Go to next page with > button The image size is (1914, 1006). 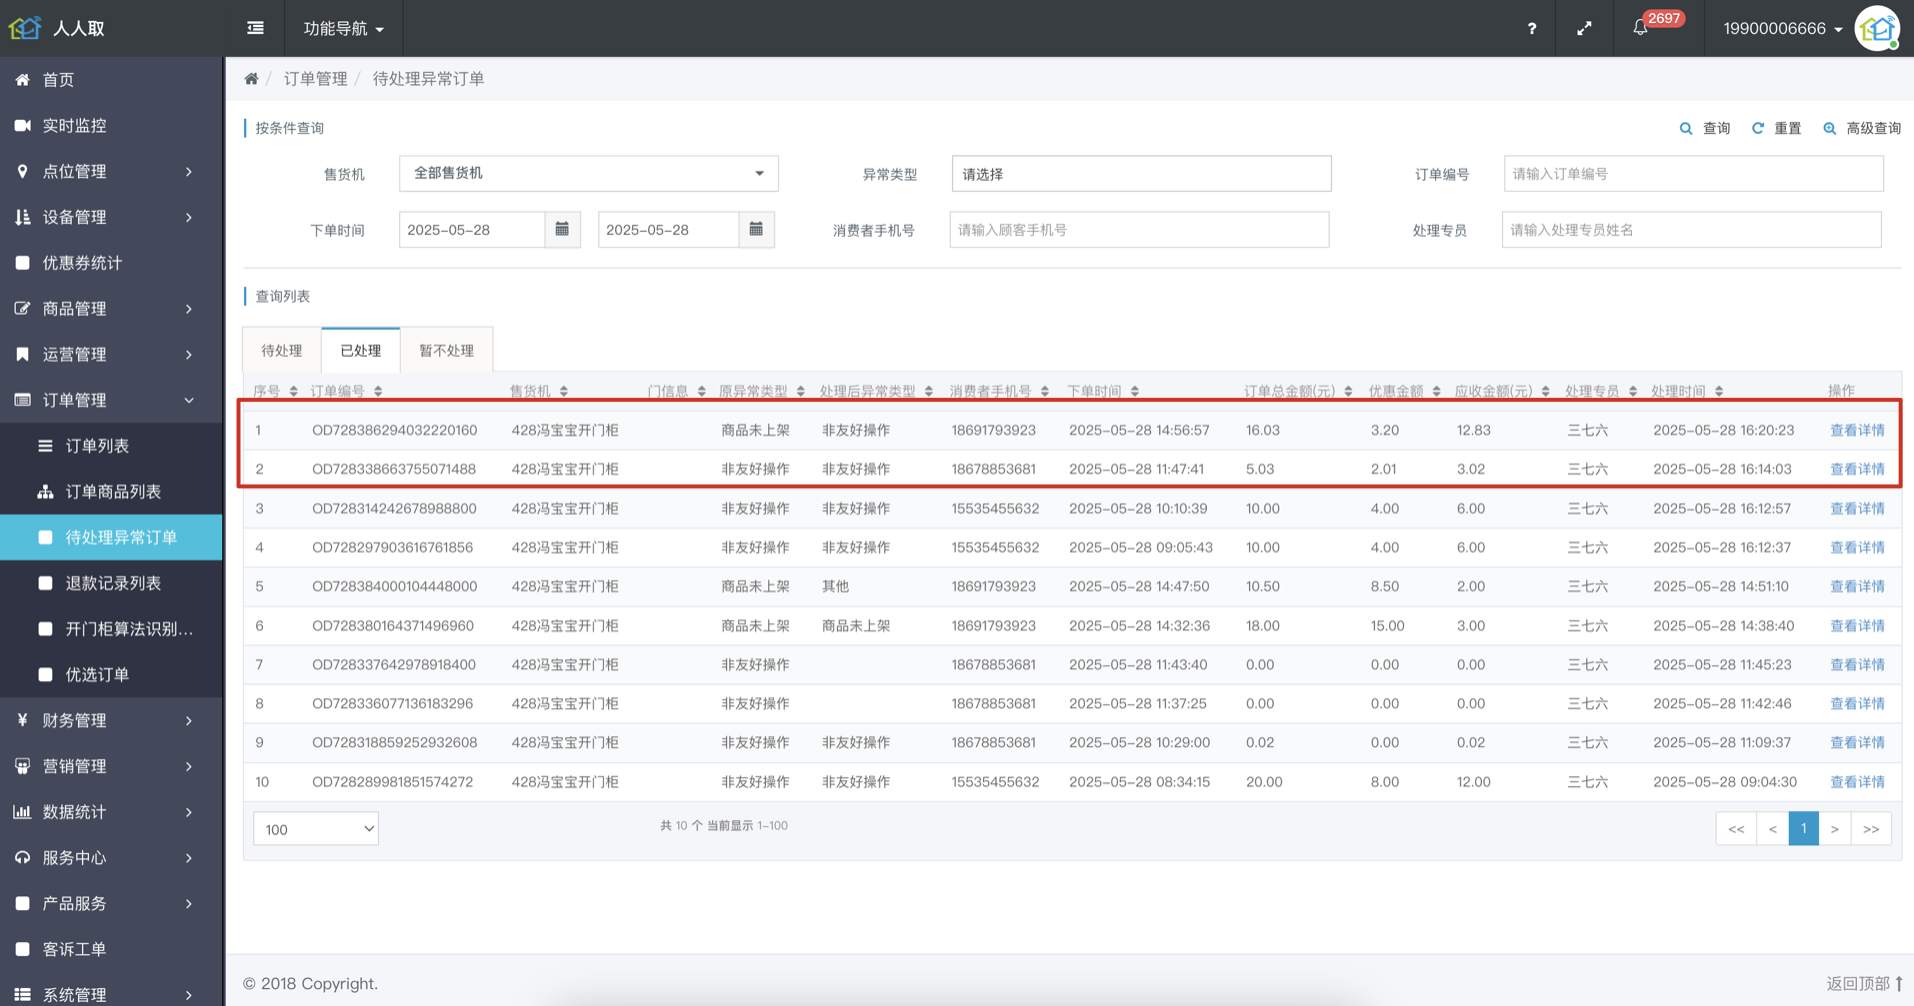(x=1834, y=829)
